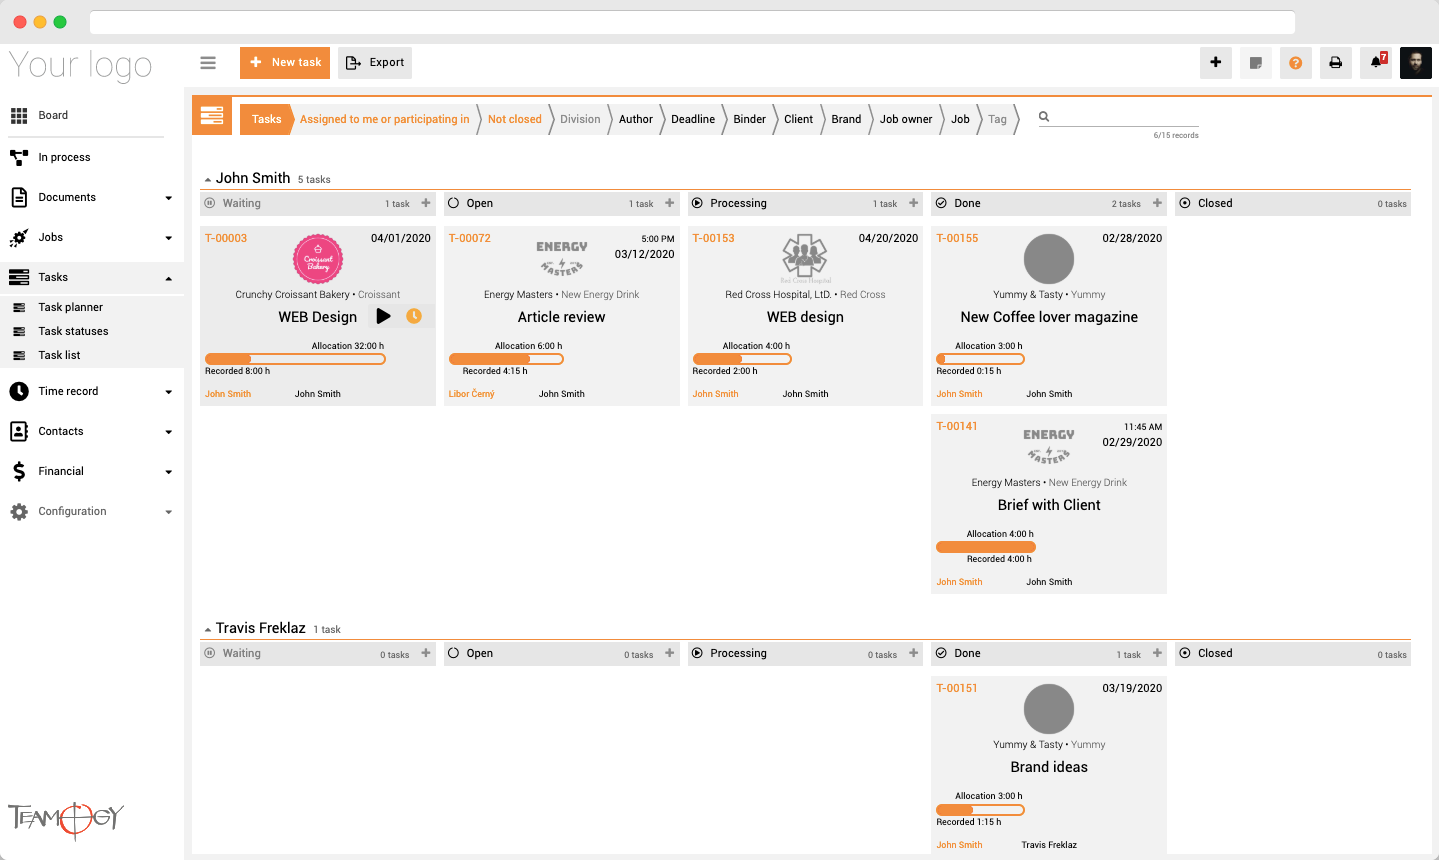1439x860 pixels.
Task: Click the Export button
Action: click(375, 62)
